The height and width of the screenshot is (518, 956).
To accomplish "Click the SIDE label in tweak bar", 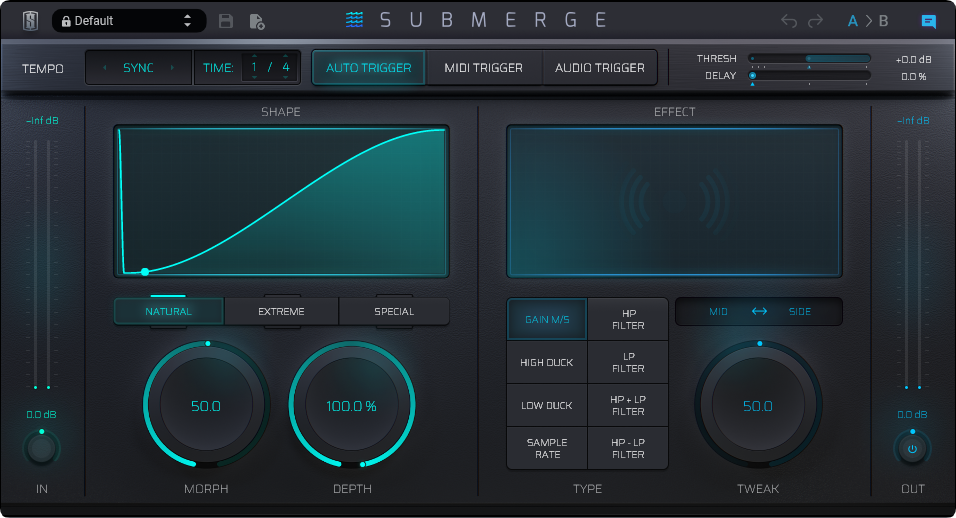I will [x=799, y=311].
